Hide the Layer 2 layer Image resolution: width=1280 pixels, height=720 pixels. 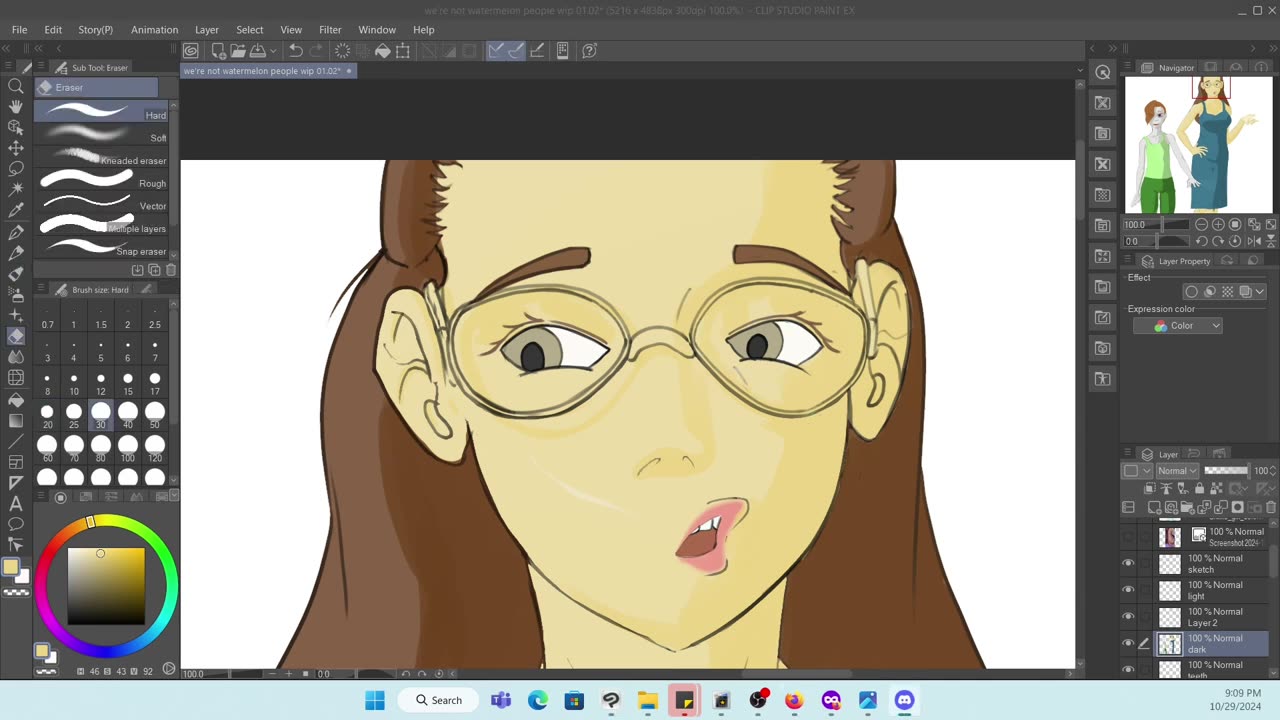click(x=1128, y=617)
